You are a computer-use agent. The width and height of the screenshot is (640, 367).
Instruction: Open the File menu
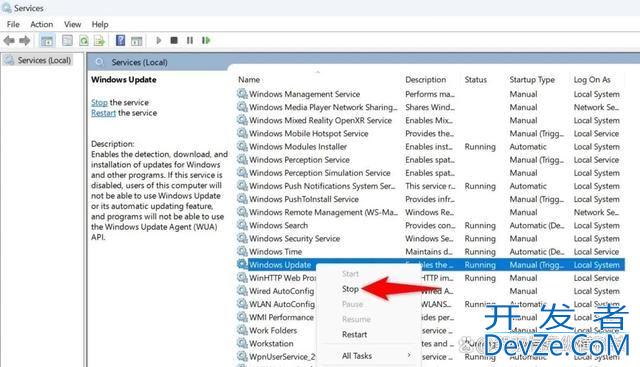coord(13,24)
